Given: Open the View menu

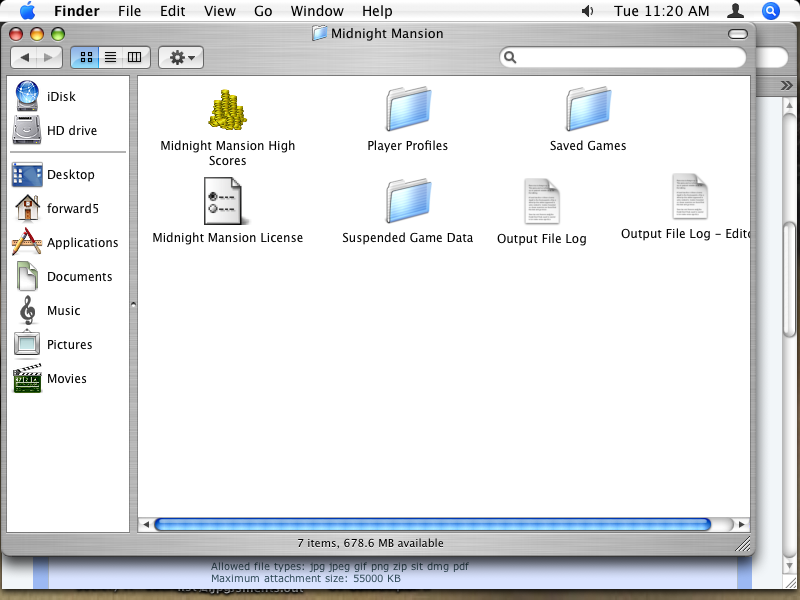Looking at the screenshot, I should (x=219, y=11).
